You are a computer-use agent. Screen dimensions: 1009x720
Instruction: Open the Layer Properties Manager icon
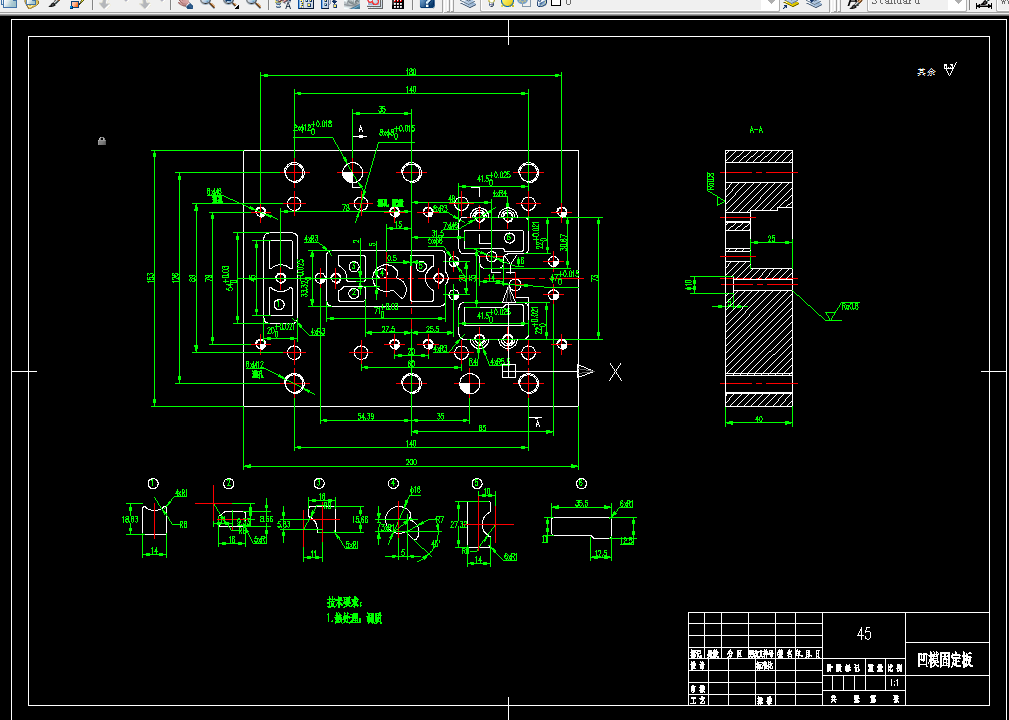click(x=468, y=3)
